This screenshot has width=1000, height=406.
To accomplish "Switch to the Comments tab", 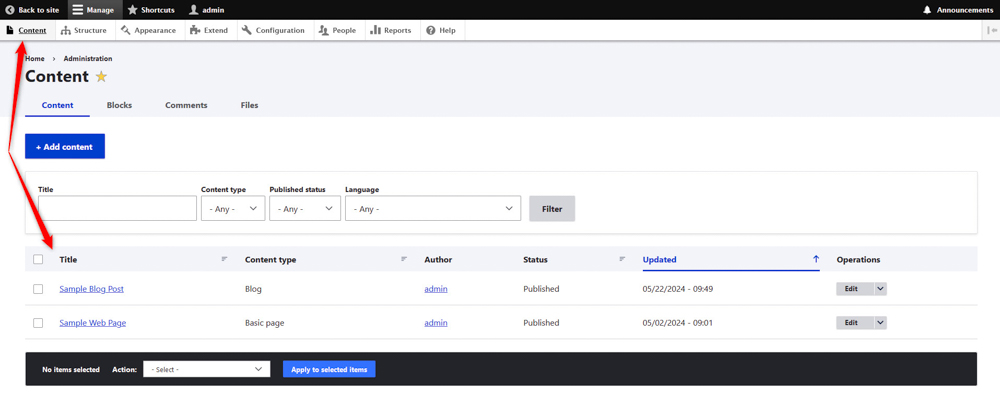I will [x=186, y=105].
